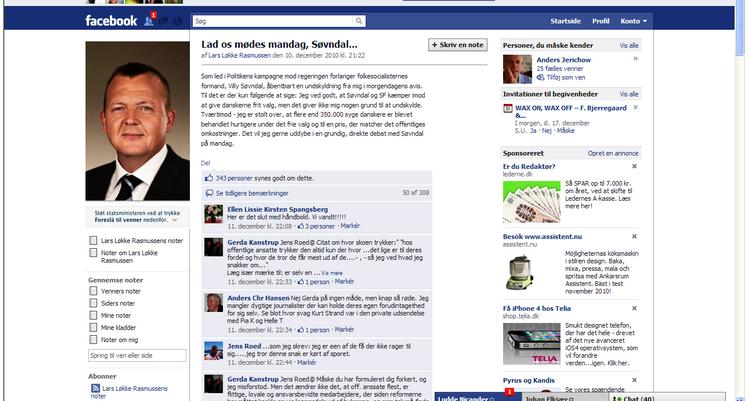Open the Profil page
Image resolution: width=750 pixels, height=401 pixels.
[x=601, y=21]
